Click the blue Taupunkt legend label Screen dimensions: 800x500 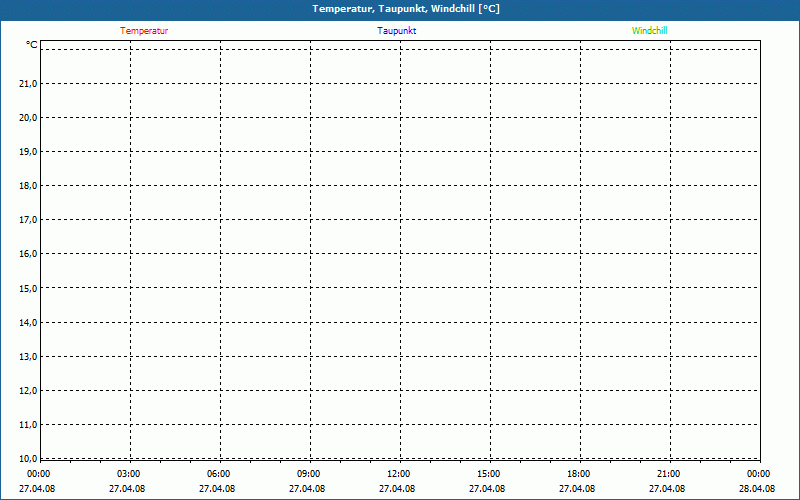tap(396, 31)
